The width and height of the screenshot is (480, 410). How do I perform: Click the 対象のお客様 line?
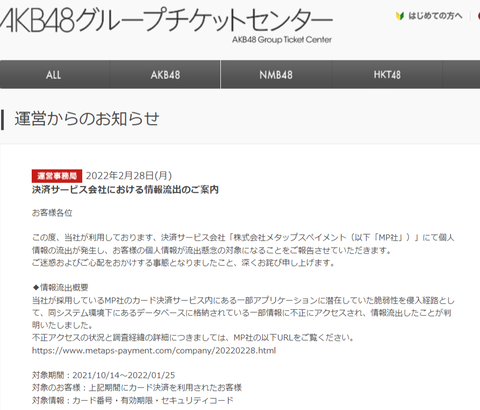(x=137, y=388)
